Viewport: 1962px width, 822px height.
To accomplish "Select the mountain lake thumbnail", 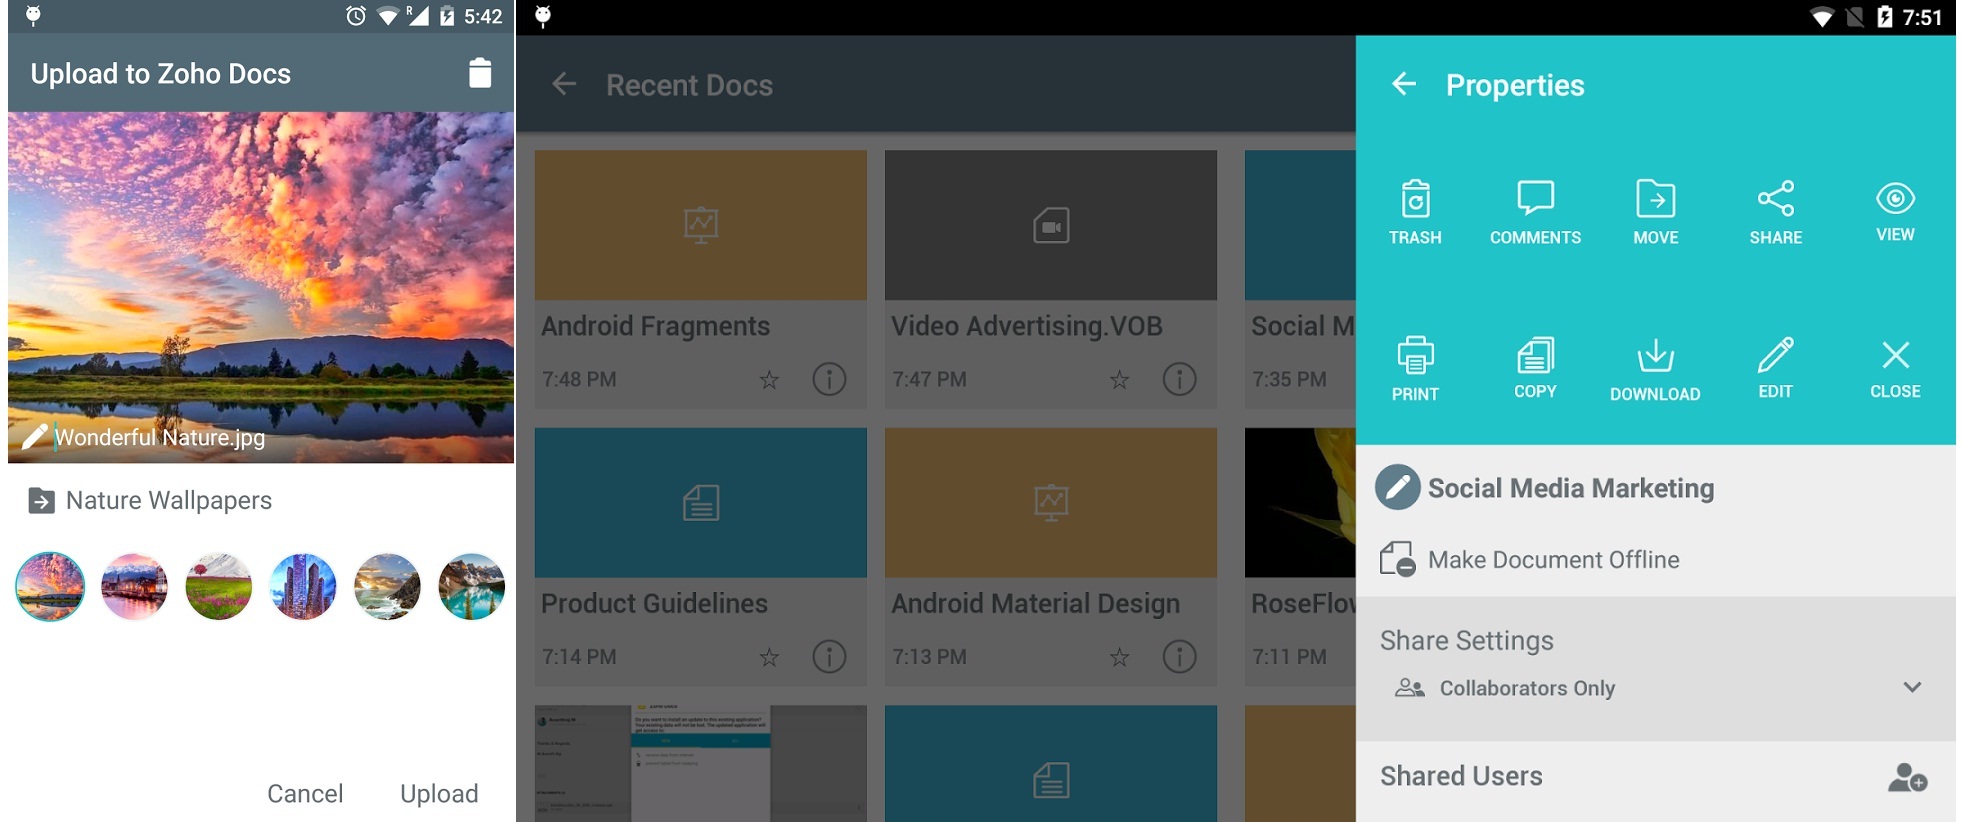I will pos(471,587).
